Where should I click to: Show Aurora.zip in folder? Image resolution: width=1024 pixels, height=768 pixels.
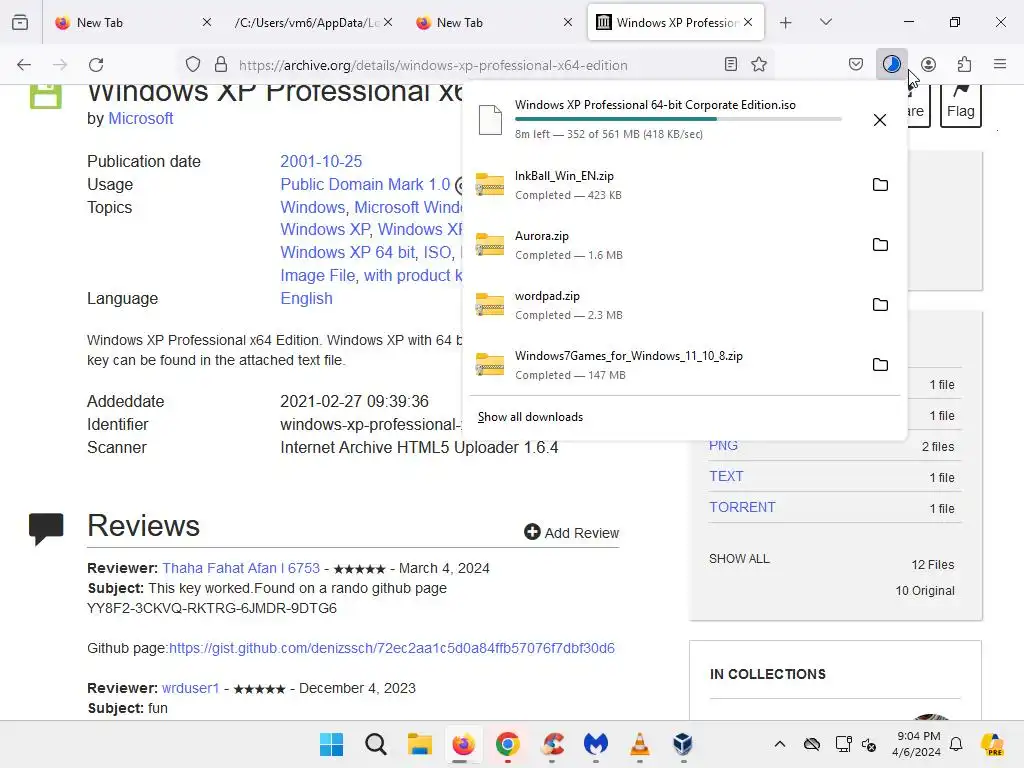pyautogui.click(x=880, y=245)
